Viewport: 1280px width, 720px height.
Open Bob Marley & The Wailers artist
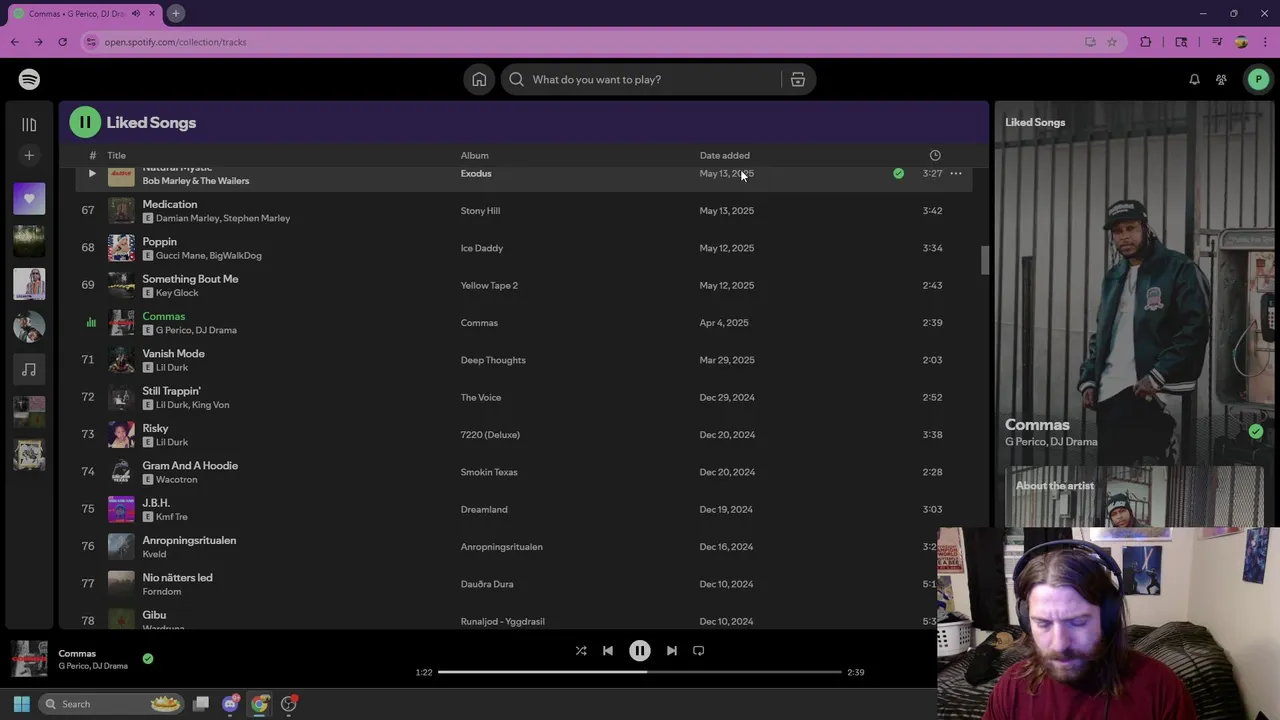196,181
